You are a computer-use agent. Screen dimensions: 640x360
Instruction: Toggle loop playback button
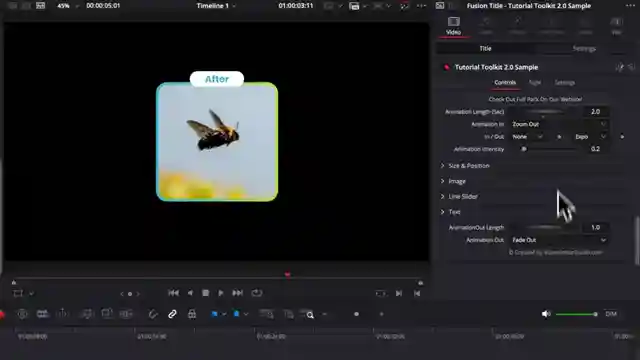click(x=257, y=293)
